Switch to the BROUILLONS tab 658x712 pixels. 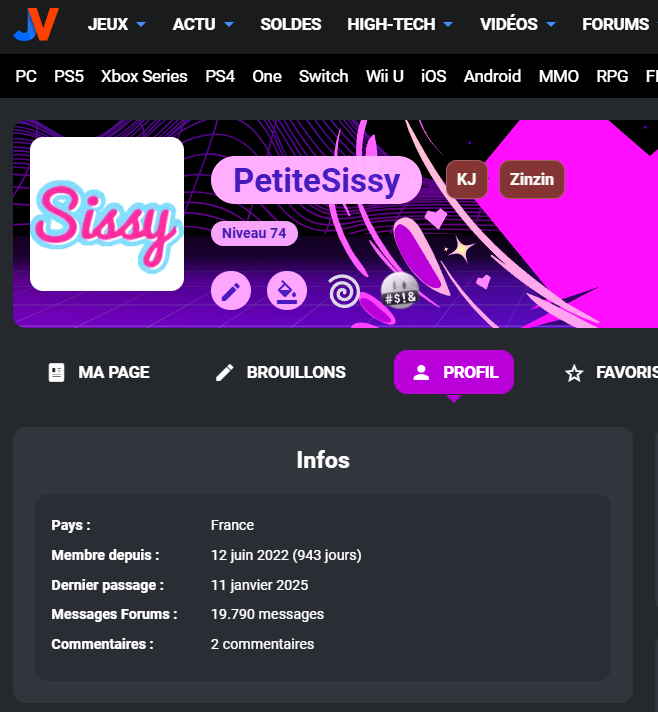pyautogui.click(x=280, y=372)
